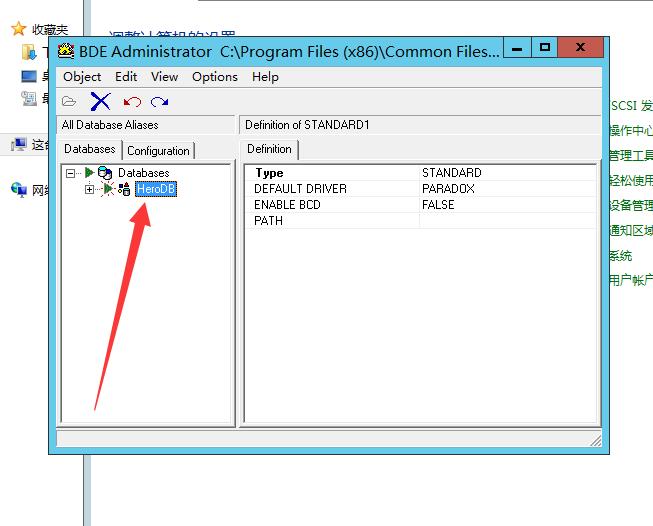This screenshot has height=526, width=653.
Task: Click the favorites star icon in Explorer
Action: [x=18, y=30]
